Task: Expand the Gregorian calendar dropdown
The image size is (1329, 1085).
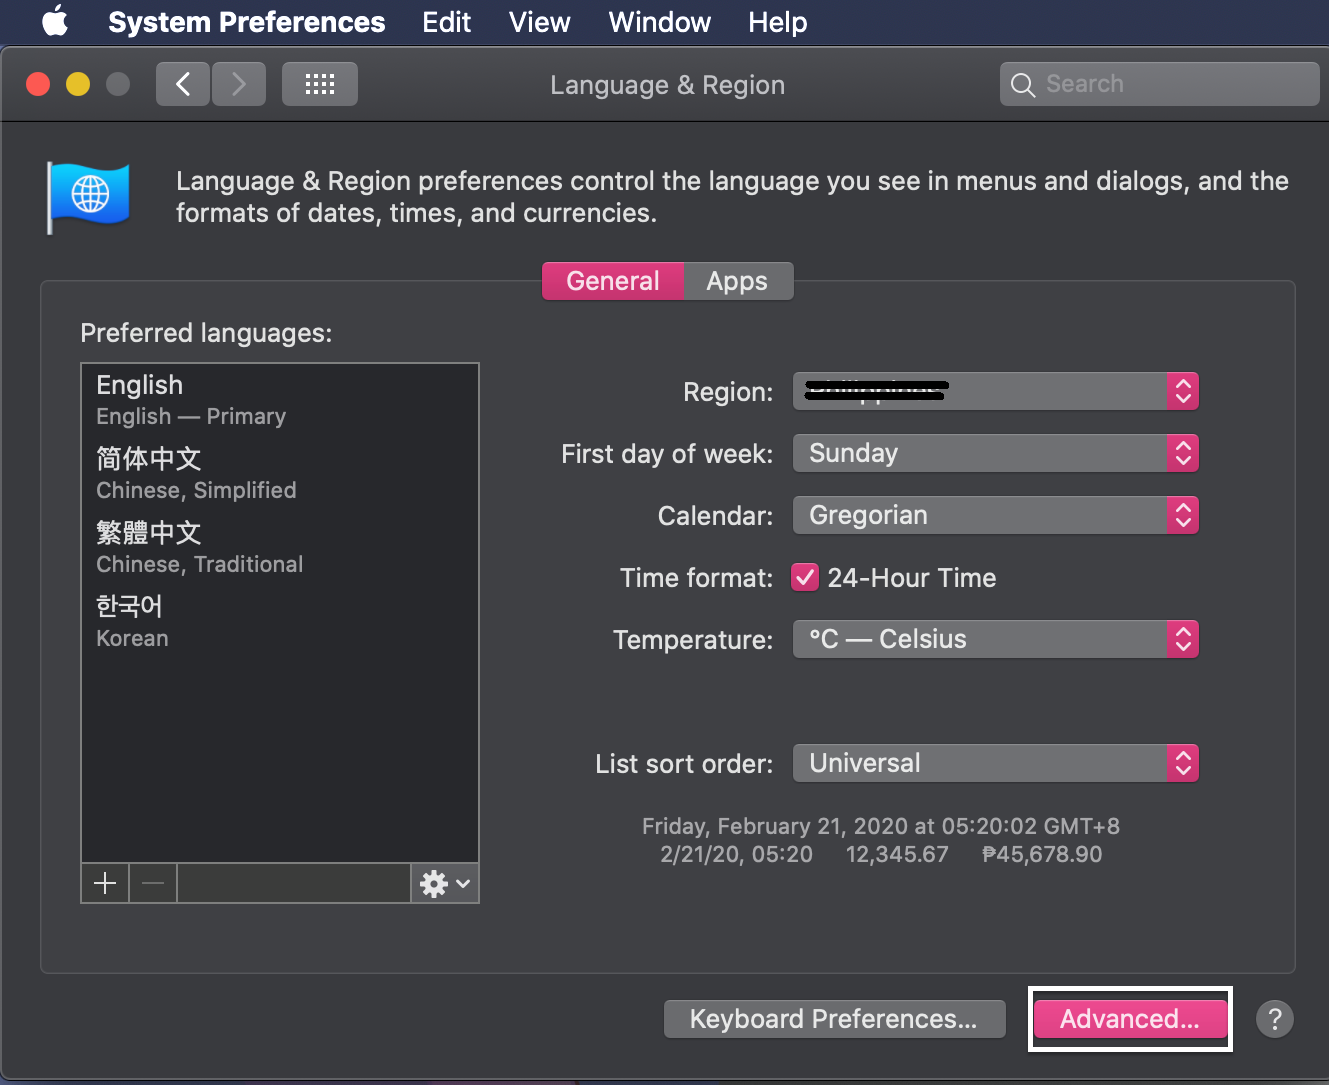Action: pos(995,516)
